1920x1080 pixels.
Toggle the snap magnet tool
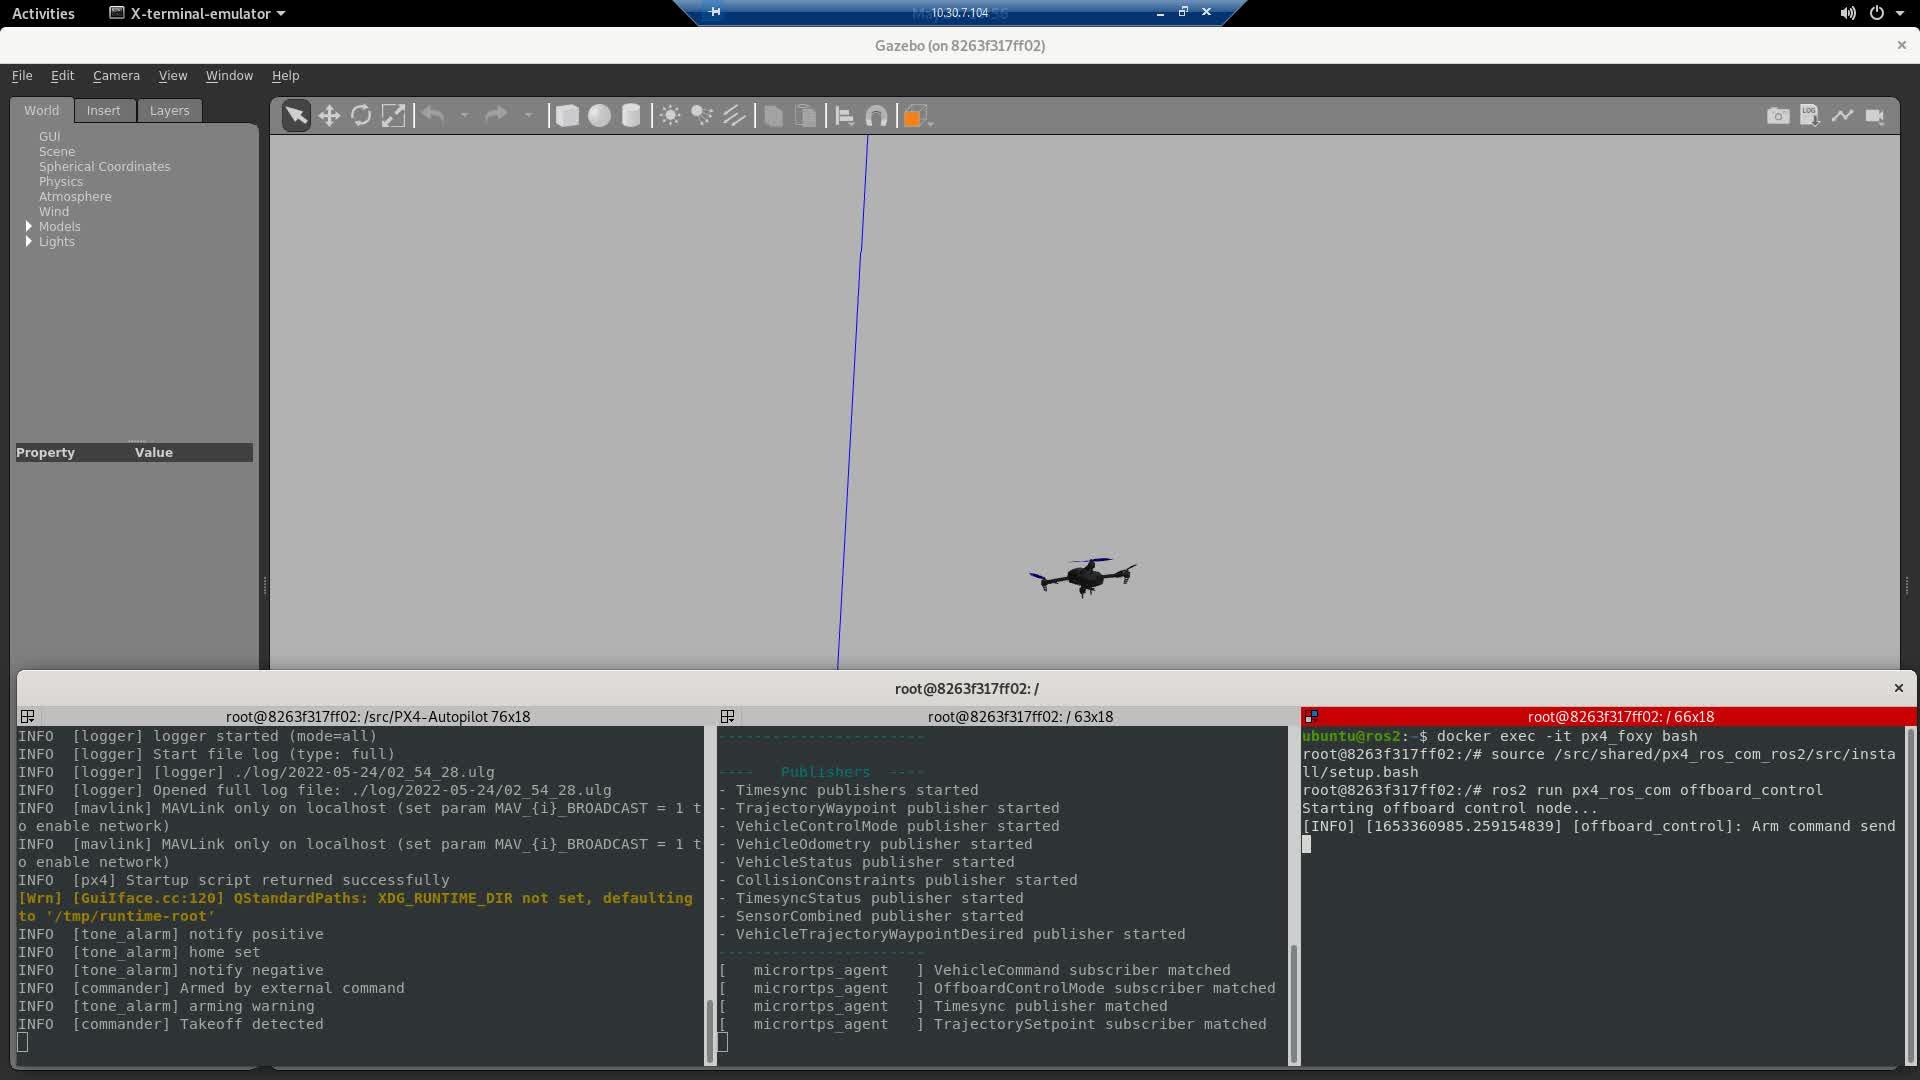pos(876,116)
